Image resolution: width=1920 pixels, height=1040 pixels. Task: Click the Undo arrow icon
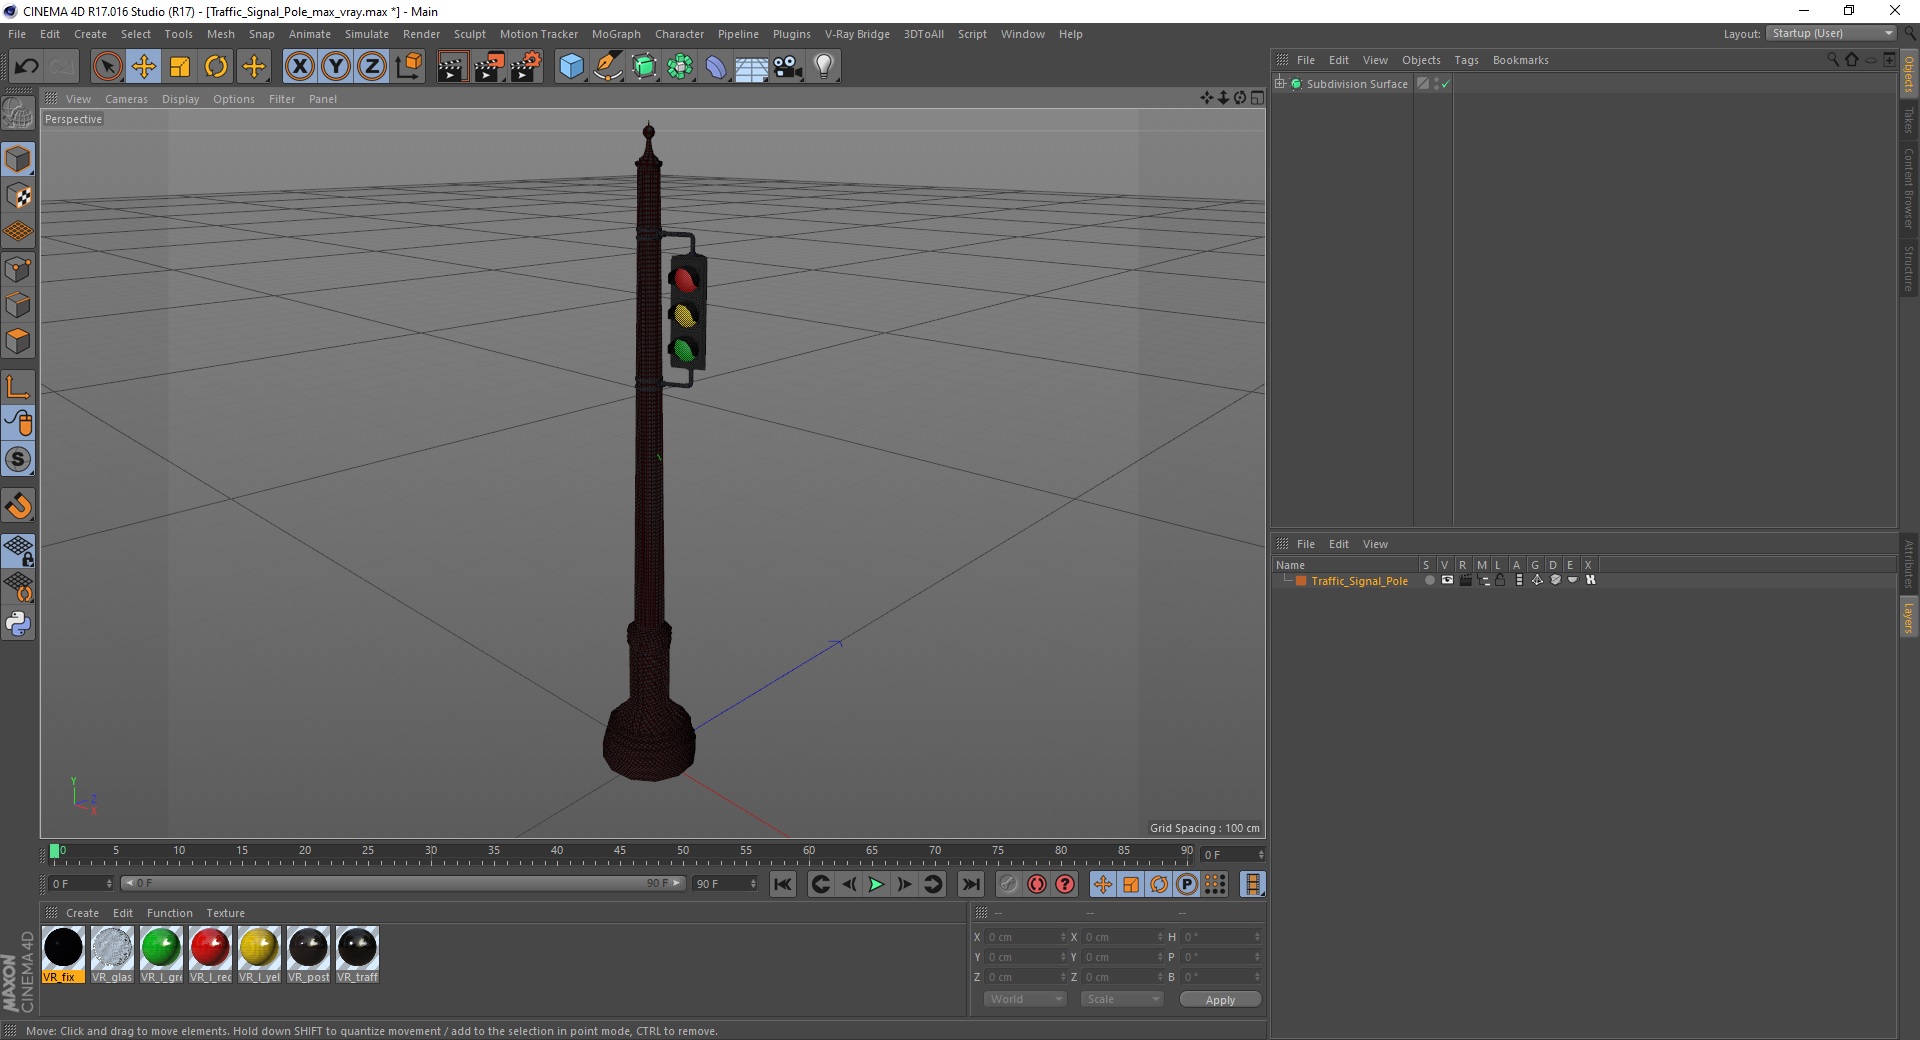click(27, 67)
